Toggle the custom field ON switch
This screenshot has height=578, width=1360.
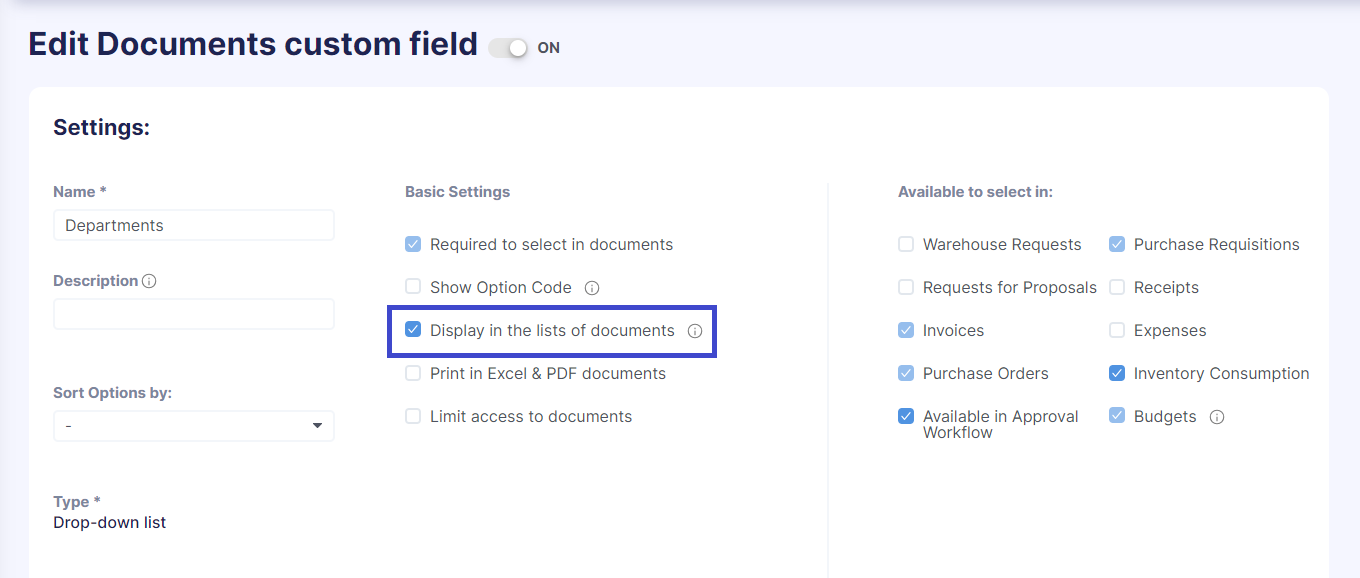click(509, 47)
